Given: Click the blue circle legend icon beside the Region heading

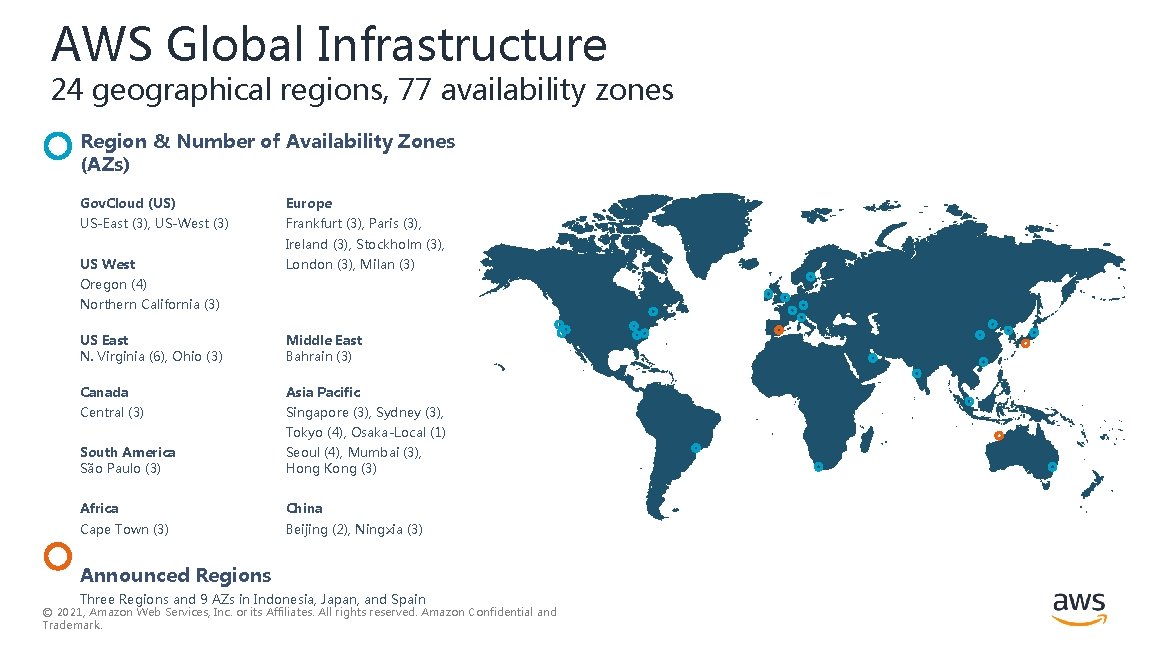Looking at the screenshot, I should [58, 145].
